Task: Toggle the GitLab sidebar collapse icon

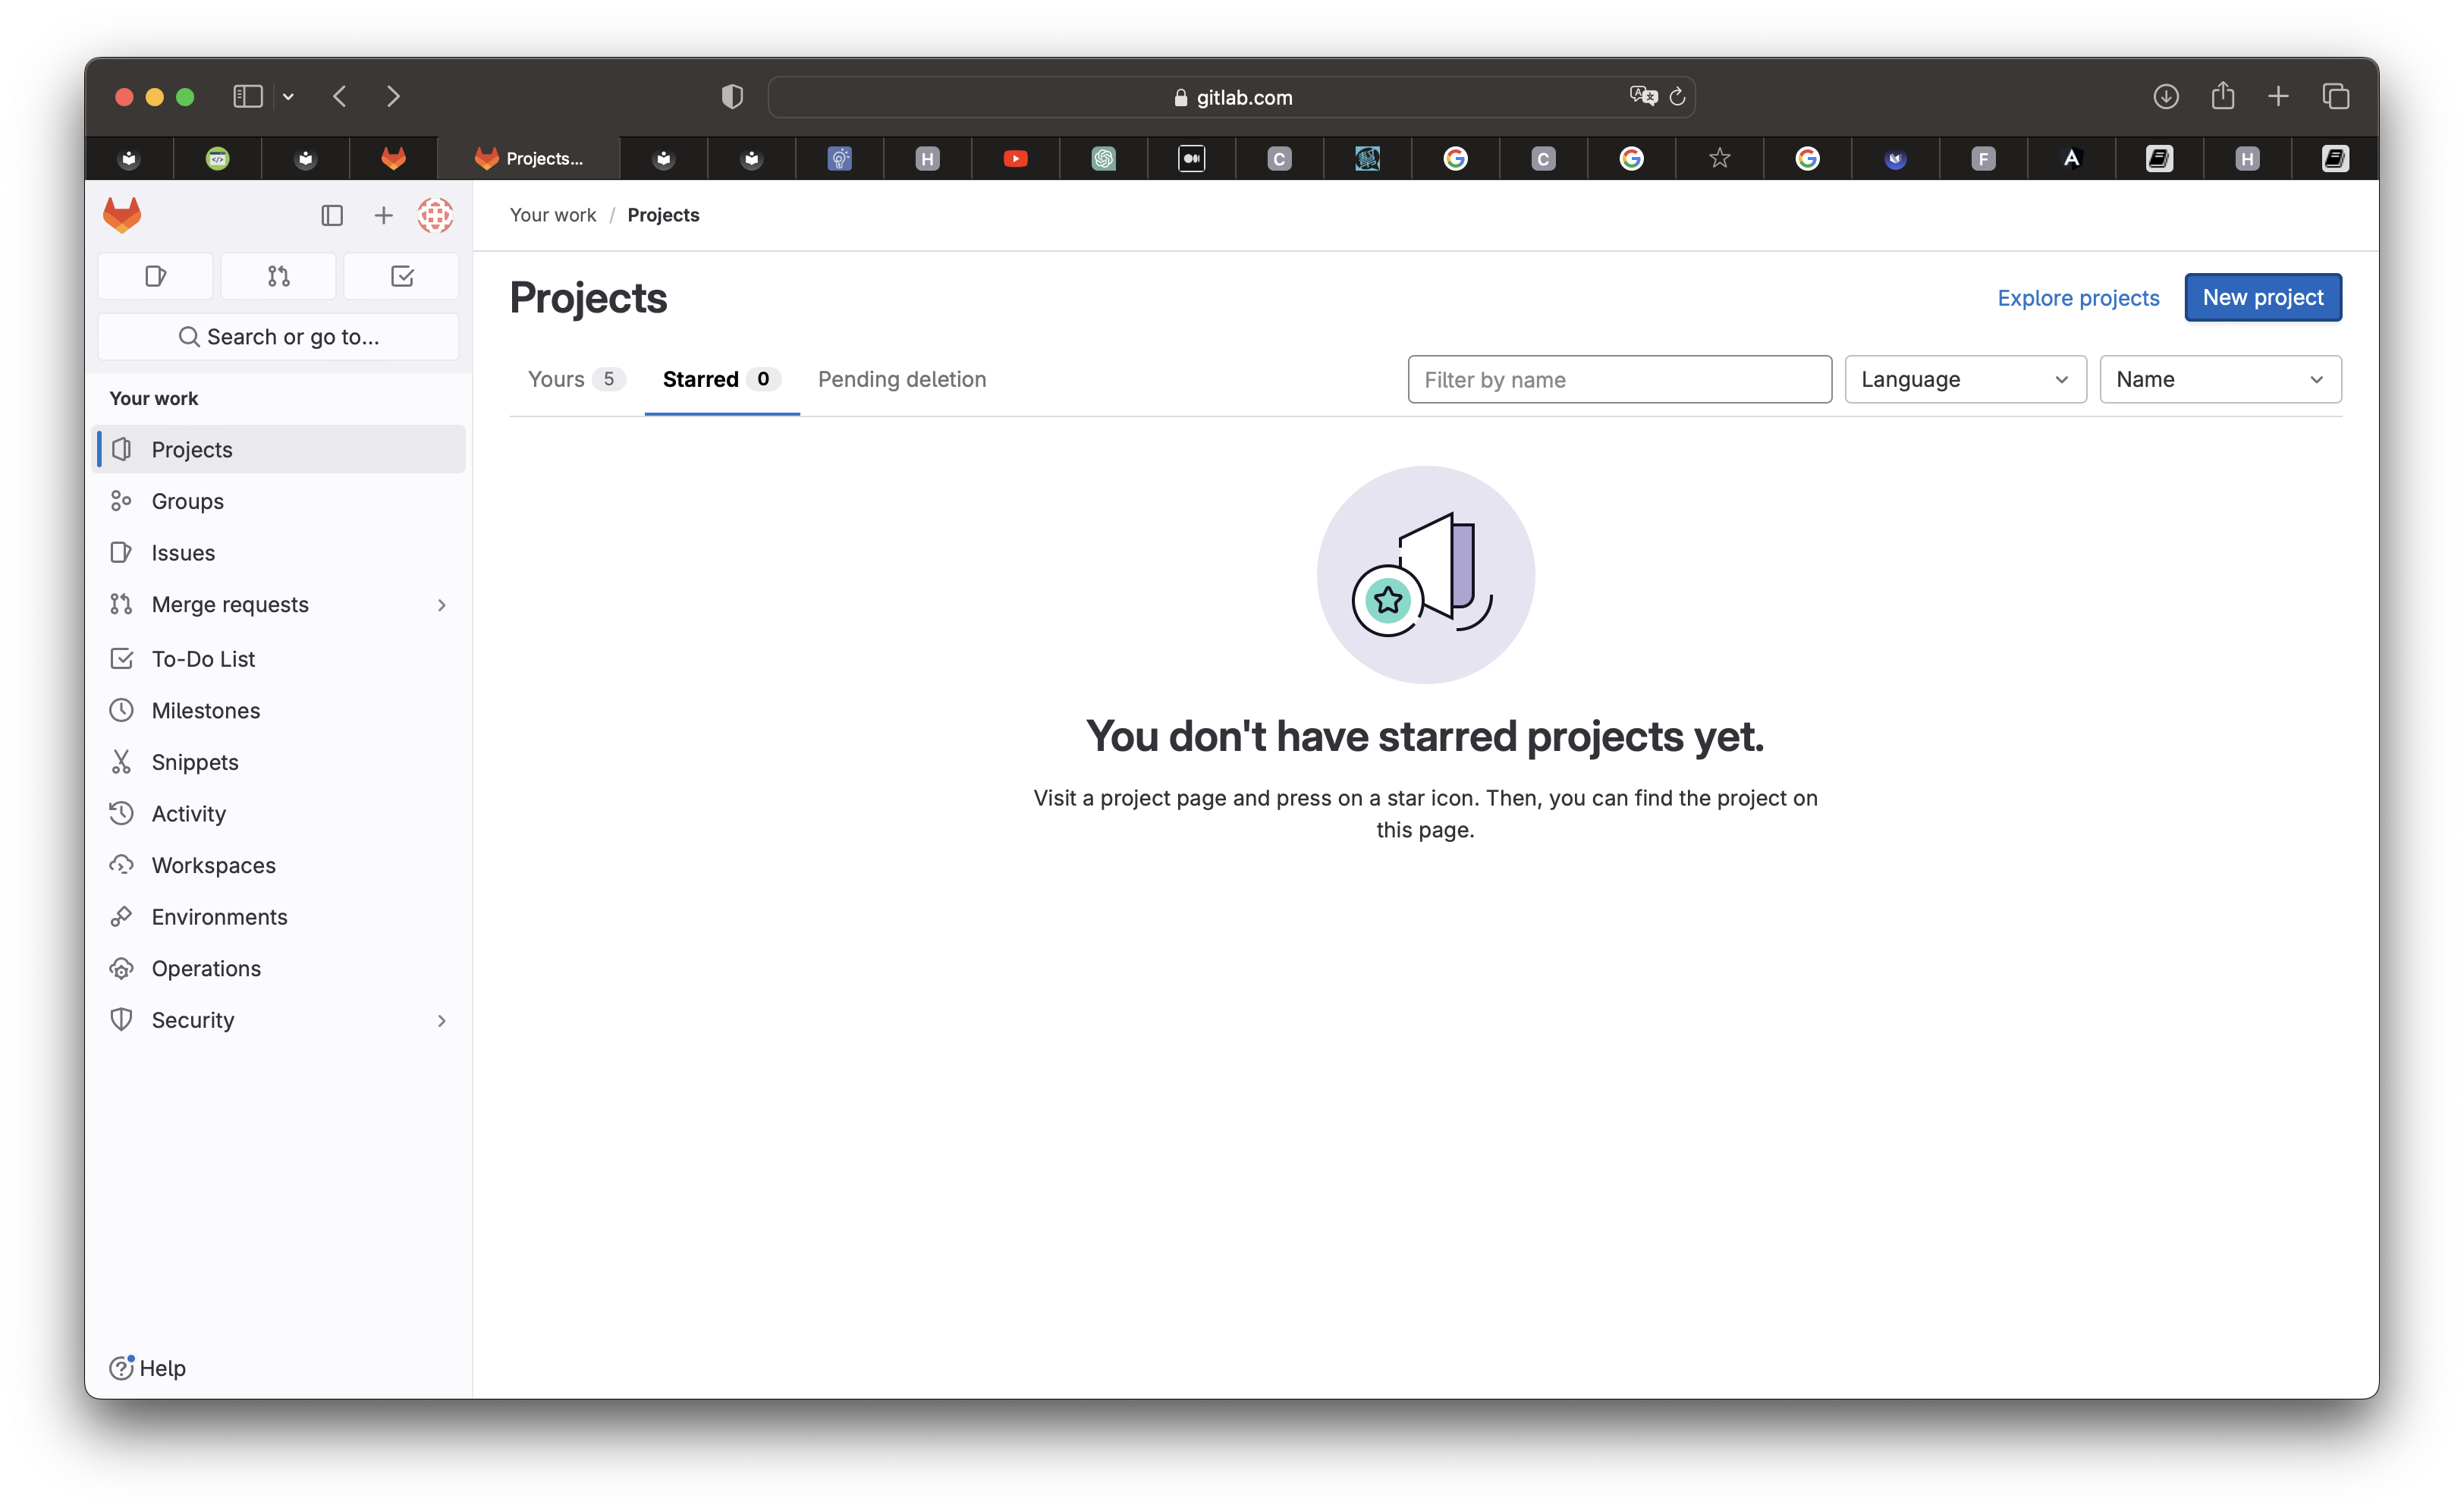Action: click(332, 215)
